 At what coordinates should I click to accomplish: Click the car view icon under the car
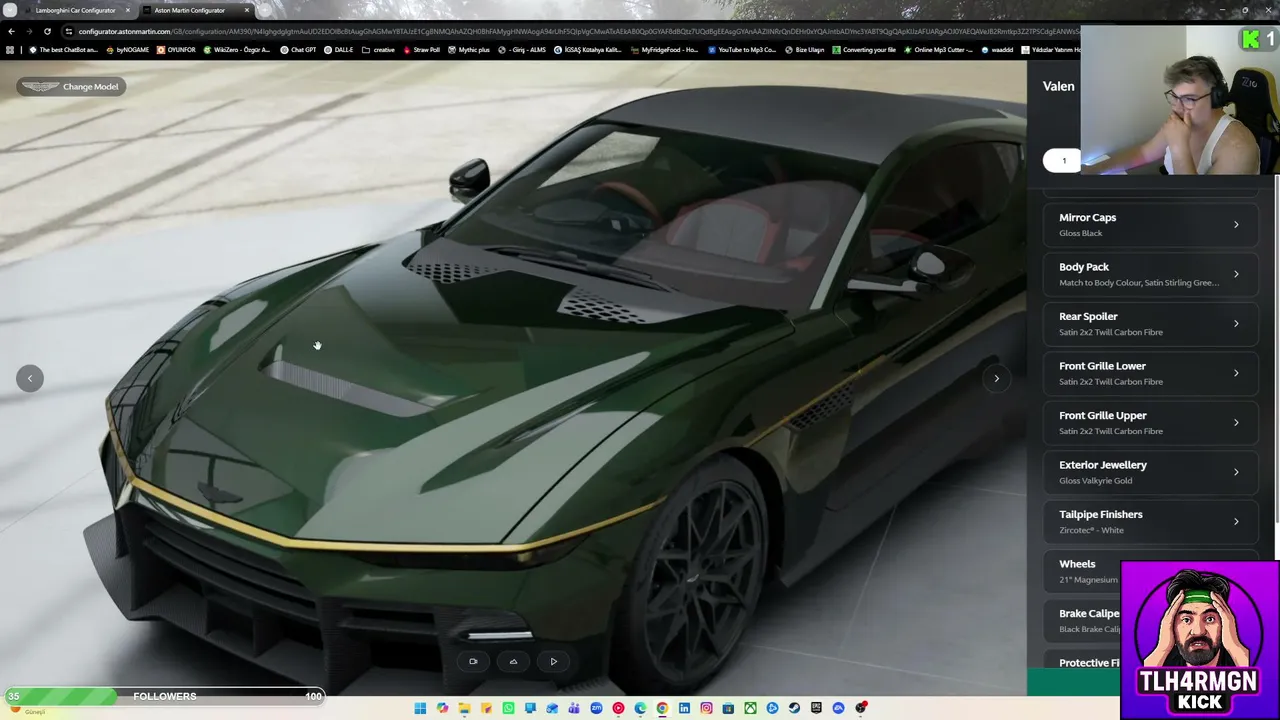click(513, 661)
